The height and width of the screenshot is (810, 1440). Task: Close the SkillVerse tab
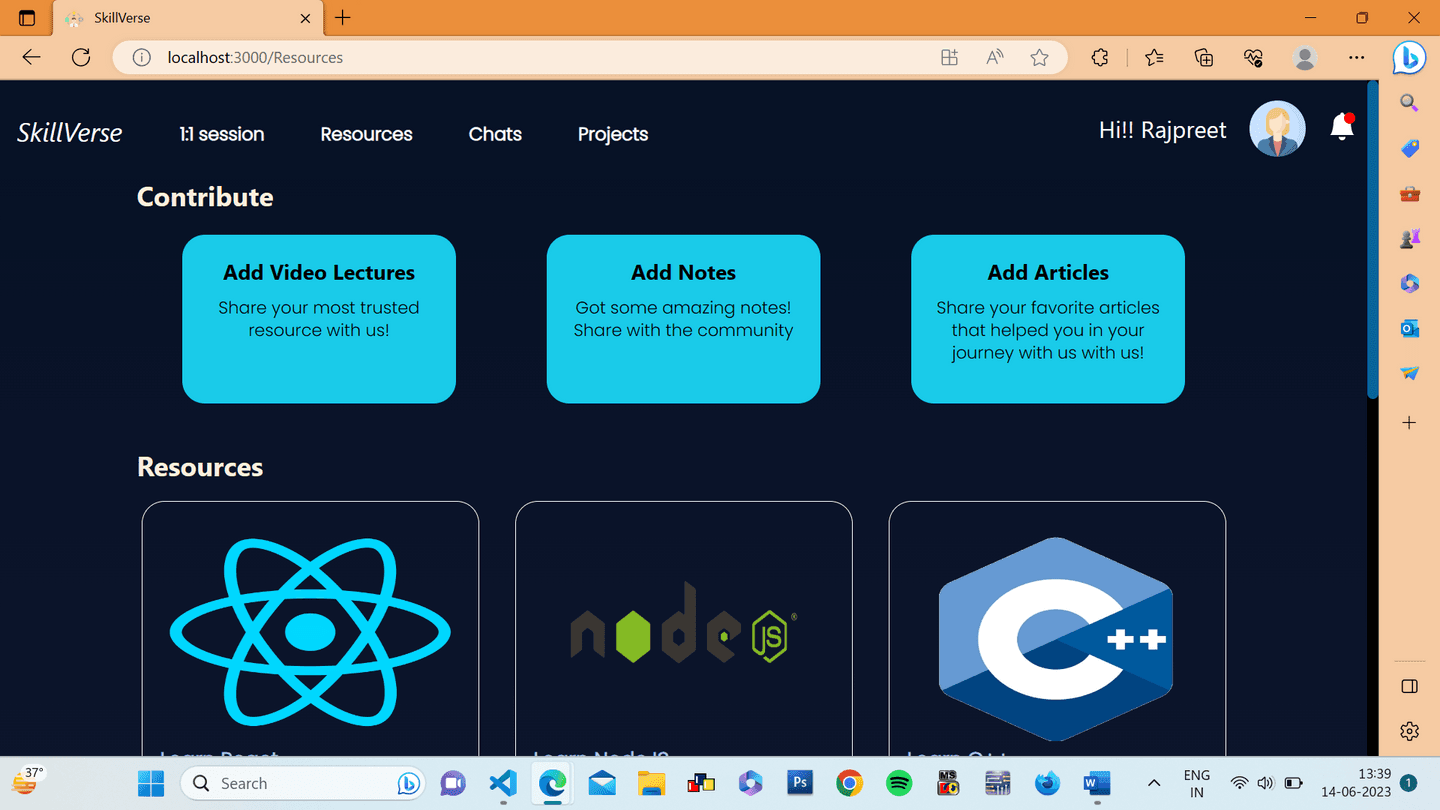click(306, 18)
